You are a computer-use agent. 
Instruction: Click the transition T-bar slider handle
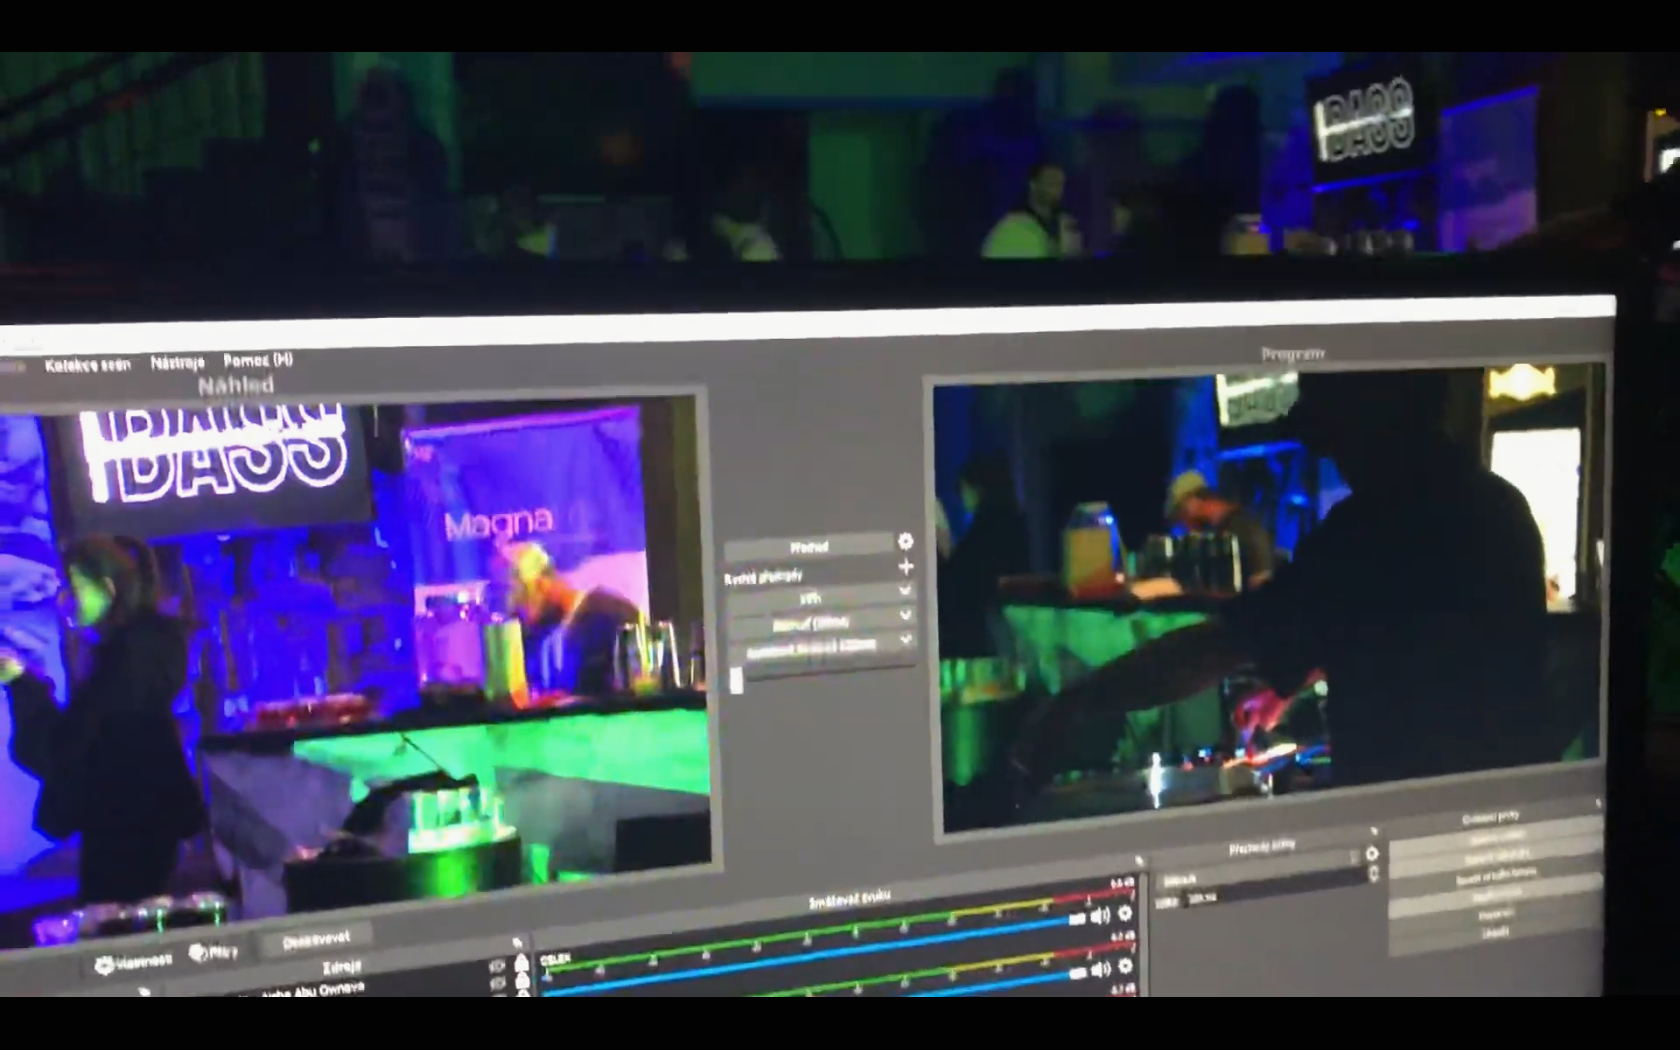pos(737,680)
